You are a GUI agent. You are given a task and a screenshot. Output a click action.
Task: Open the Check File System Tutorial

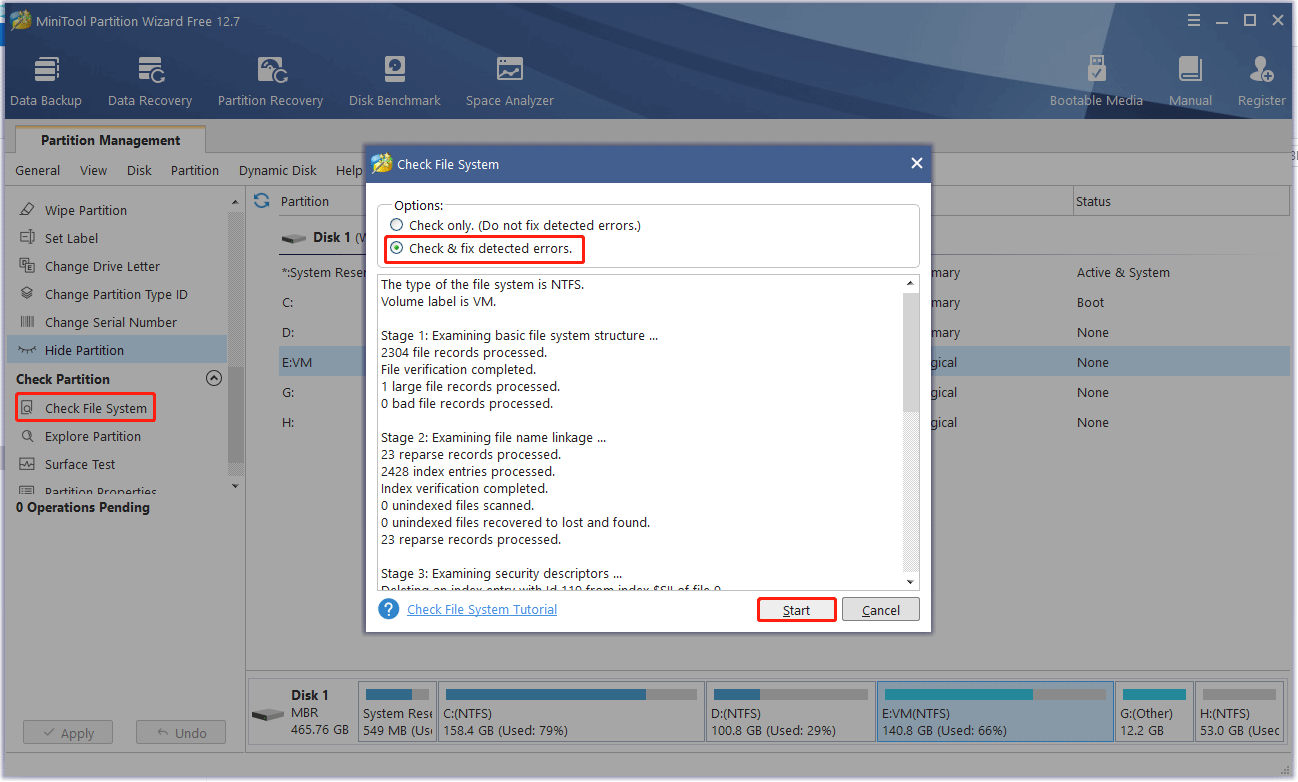[481, 608]
